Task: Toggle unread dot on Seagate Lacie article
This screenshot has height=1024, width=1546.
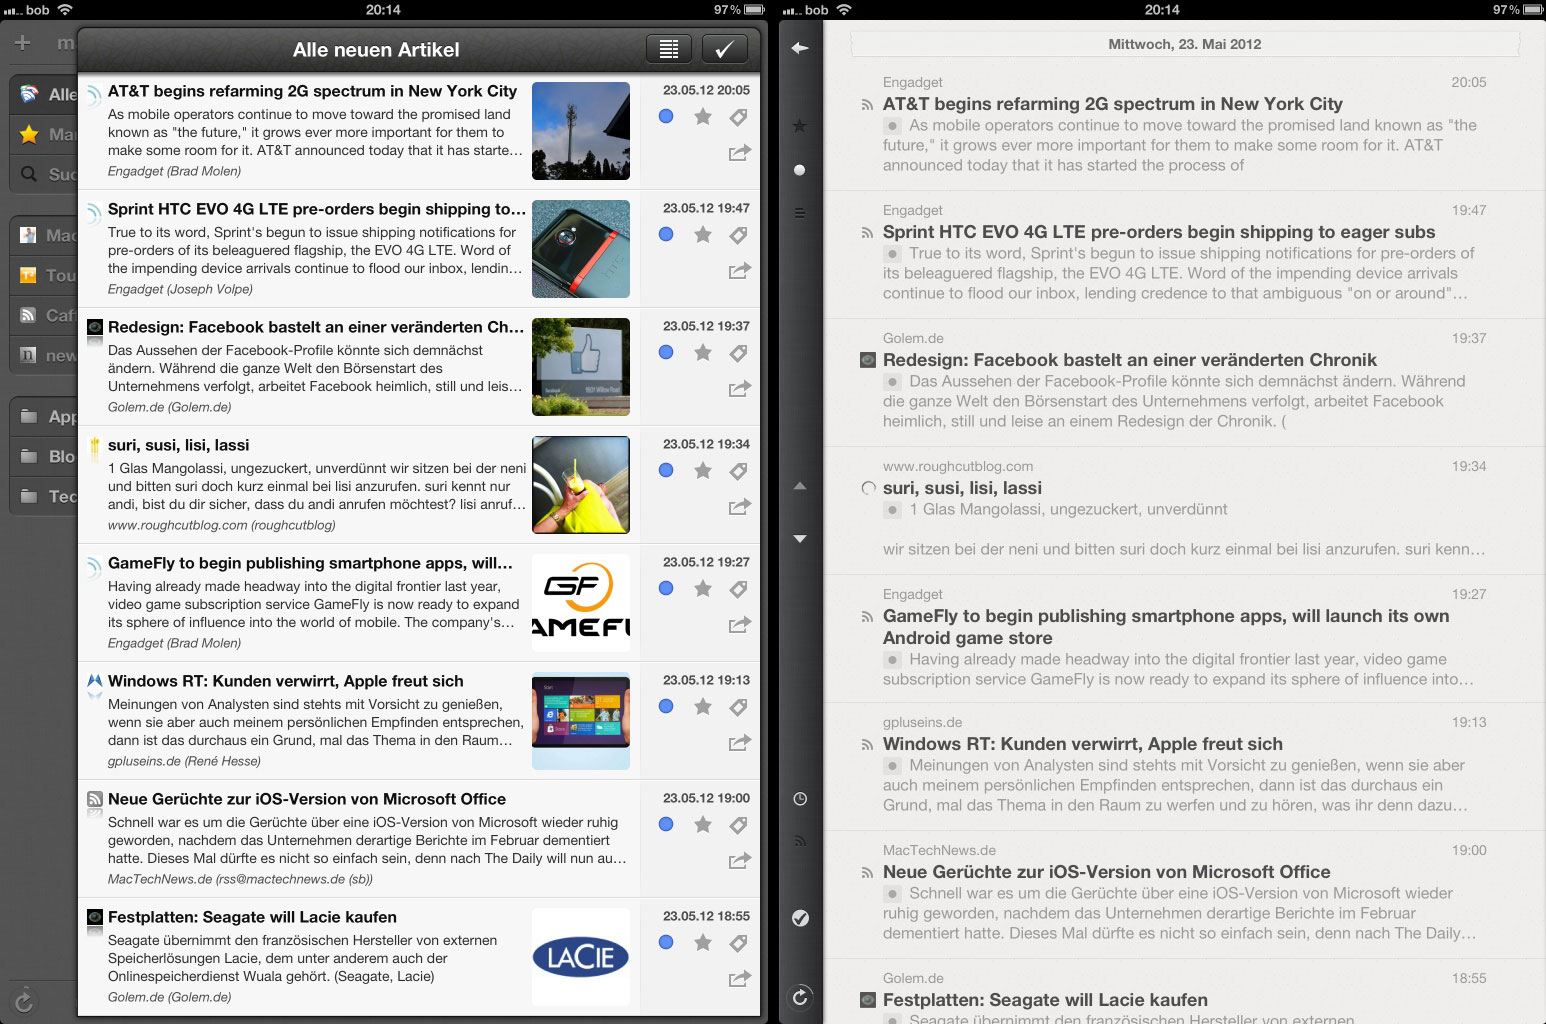Action: pos(666,943)
